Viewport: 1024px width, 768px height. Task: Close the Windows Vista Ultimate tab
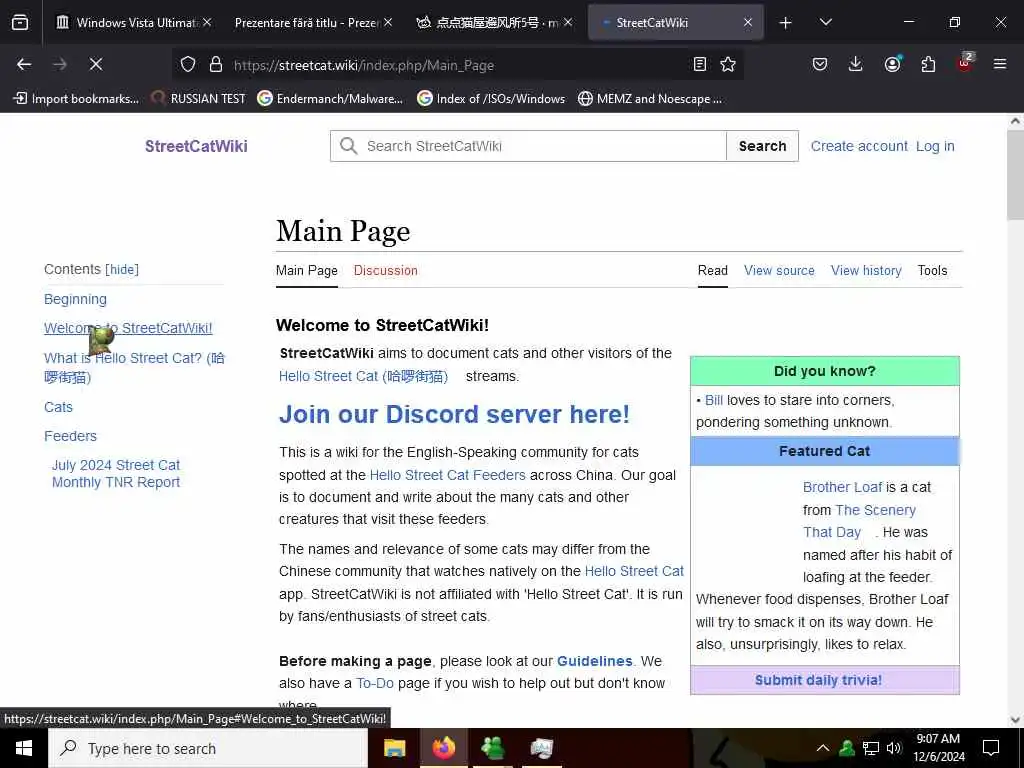coord(207,22)
